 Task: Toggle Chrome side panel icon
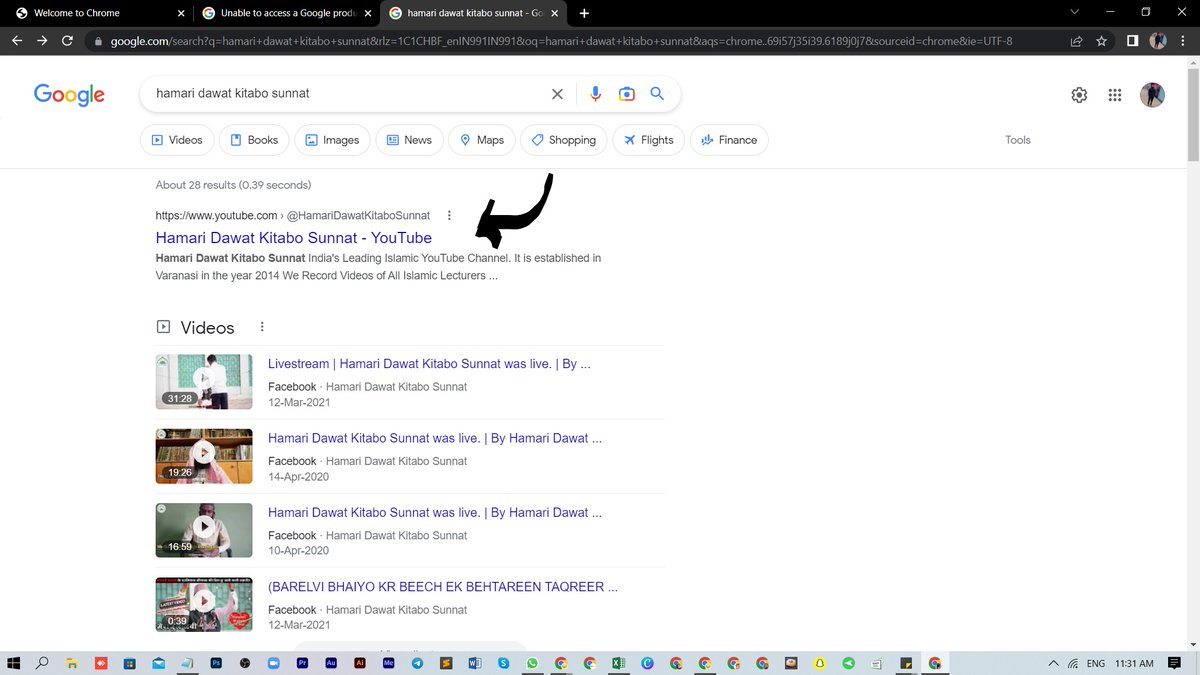pos(1133,41)
